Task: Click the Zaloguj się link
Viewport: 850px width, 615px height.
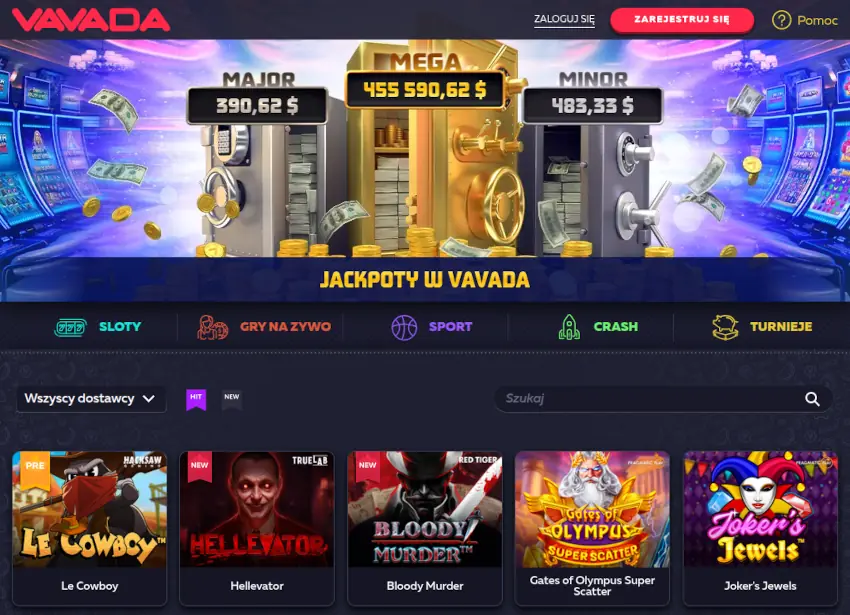Action: coord(564,20)
